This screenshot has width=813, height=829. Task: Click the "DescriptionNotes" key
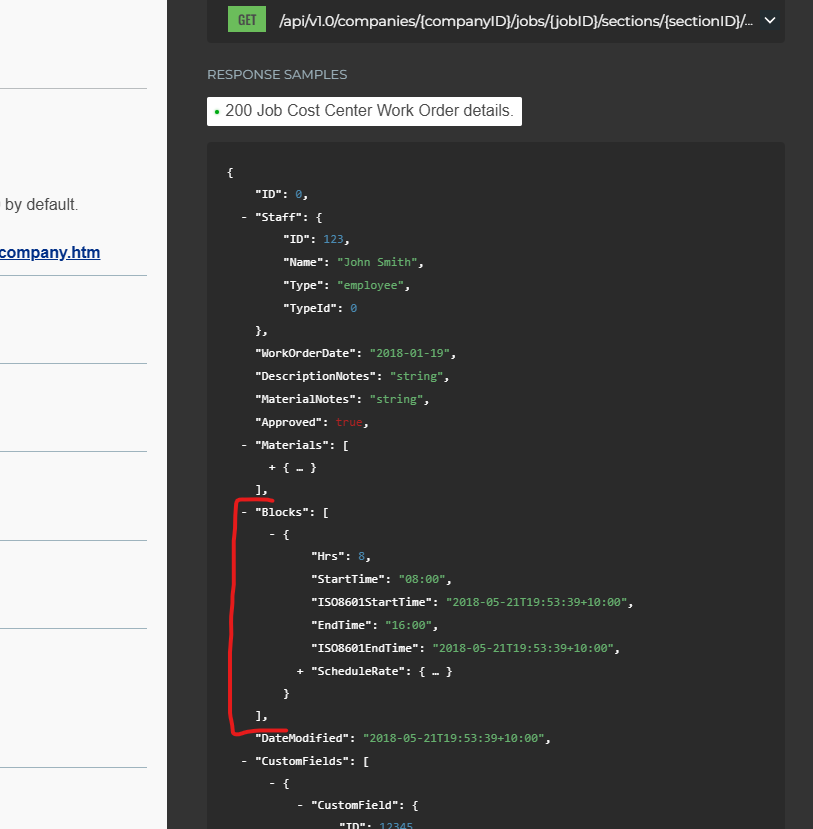pos(316,376)
